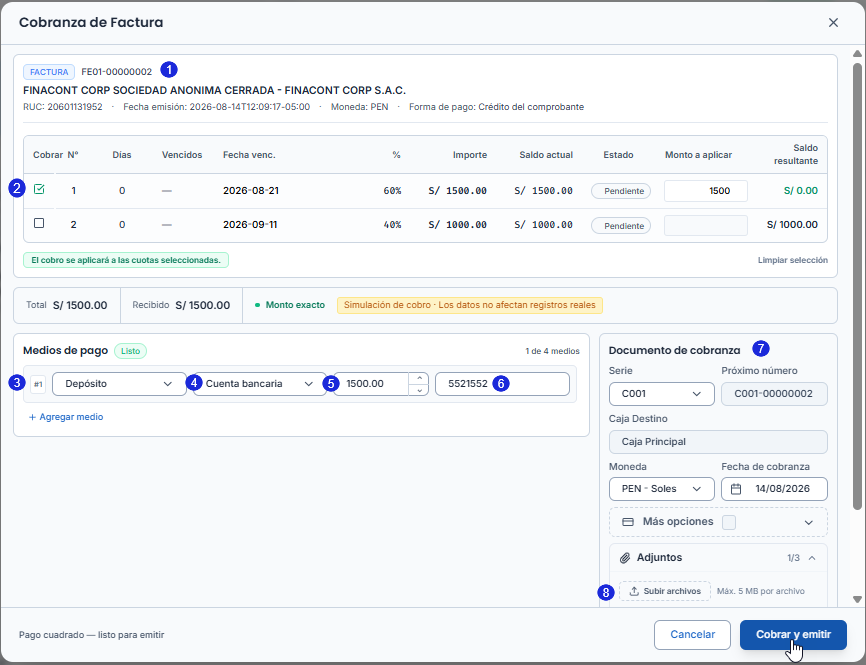Close the Cobranza de Factura dialog
Viewport: 866px width, 665px height.
[833, 23]
